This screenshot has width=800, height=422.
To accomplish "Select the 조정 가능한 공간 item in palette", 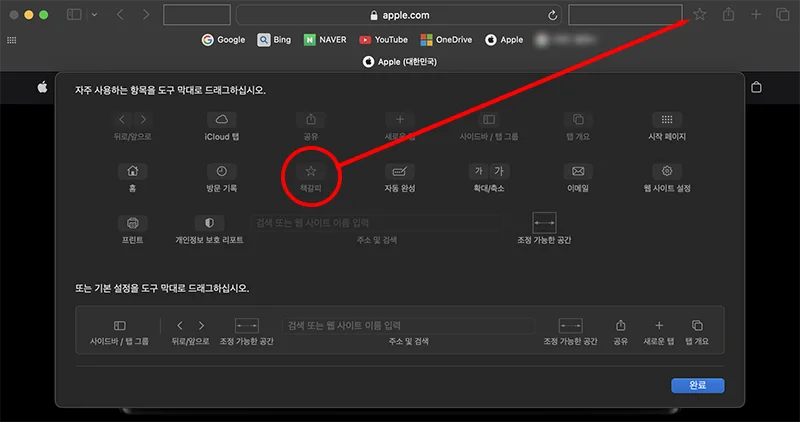I will 544,228.
